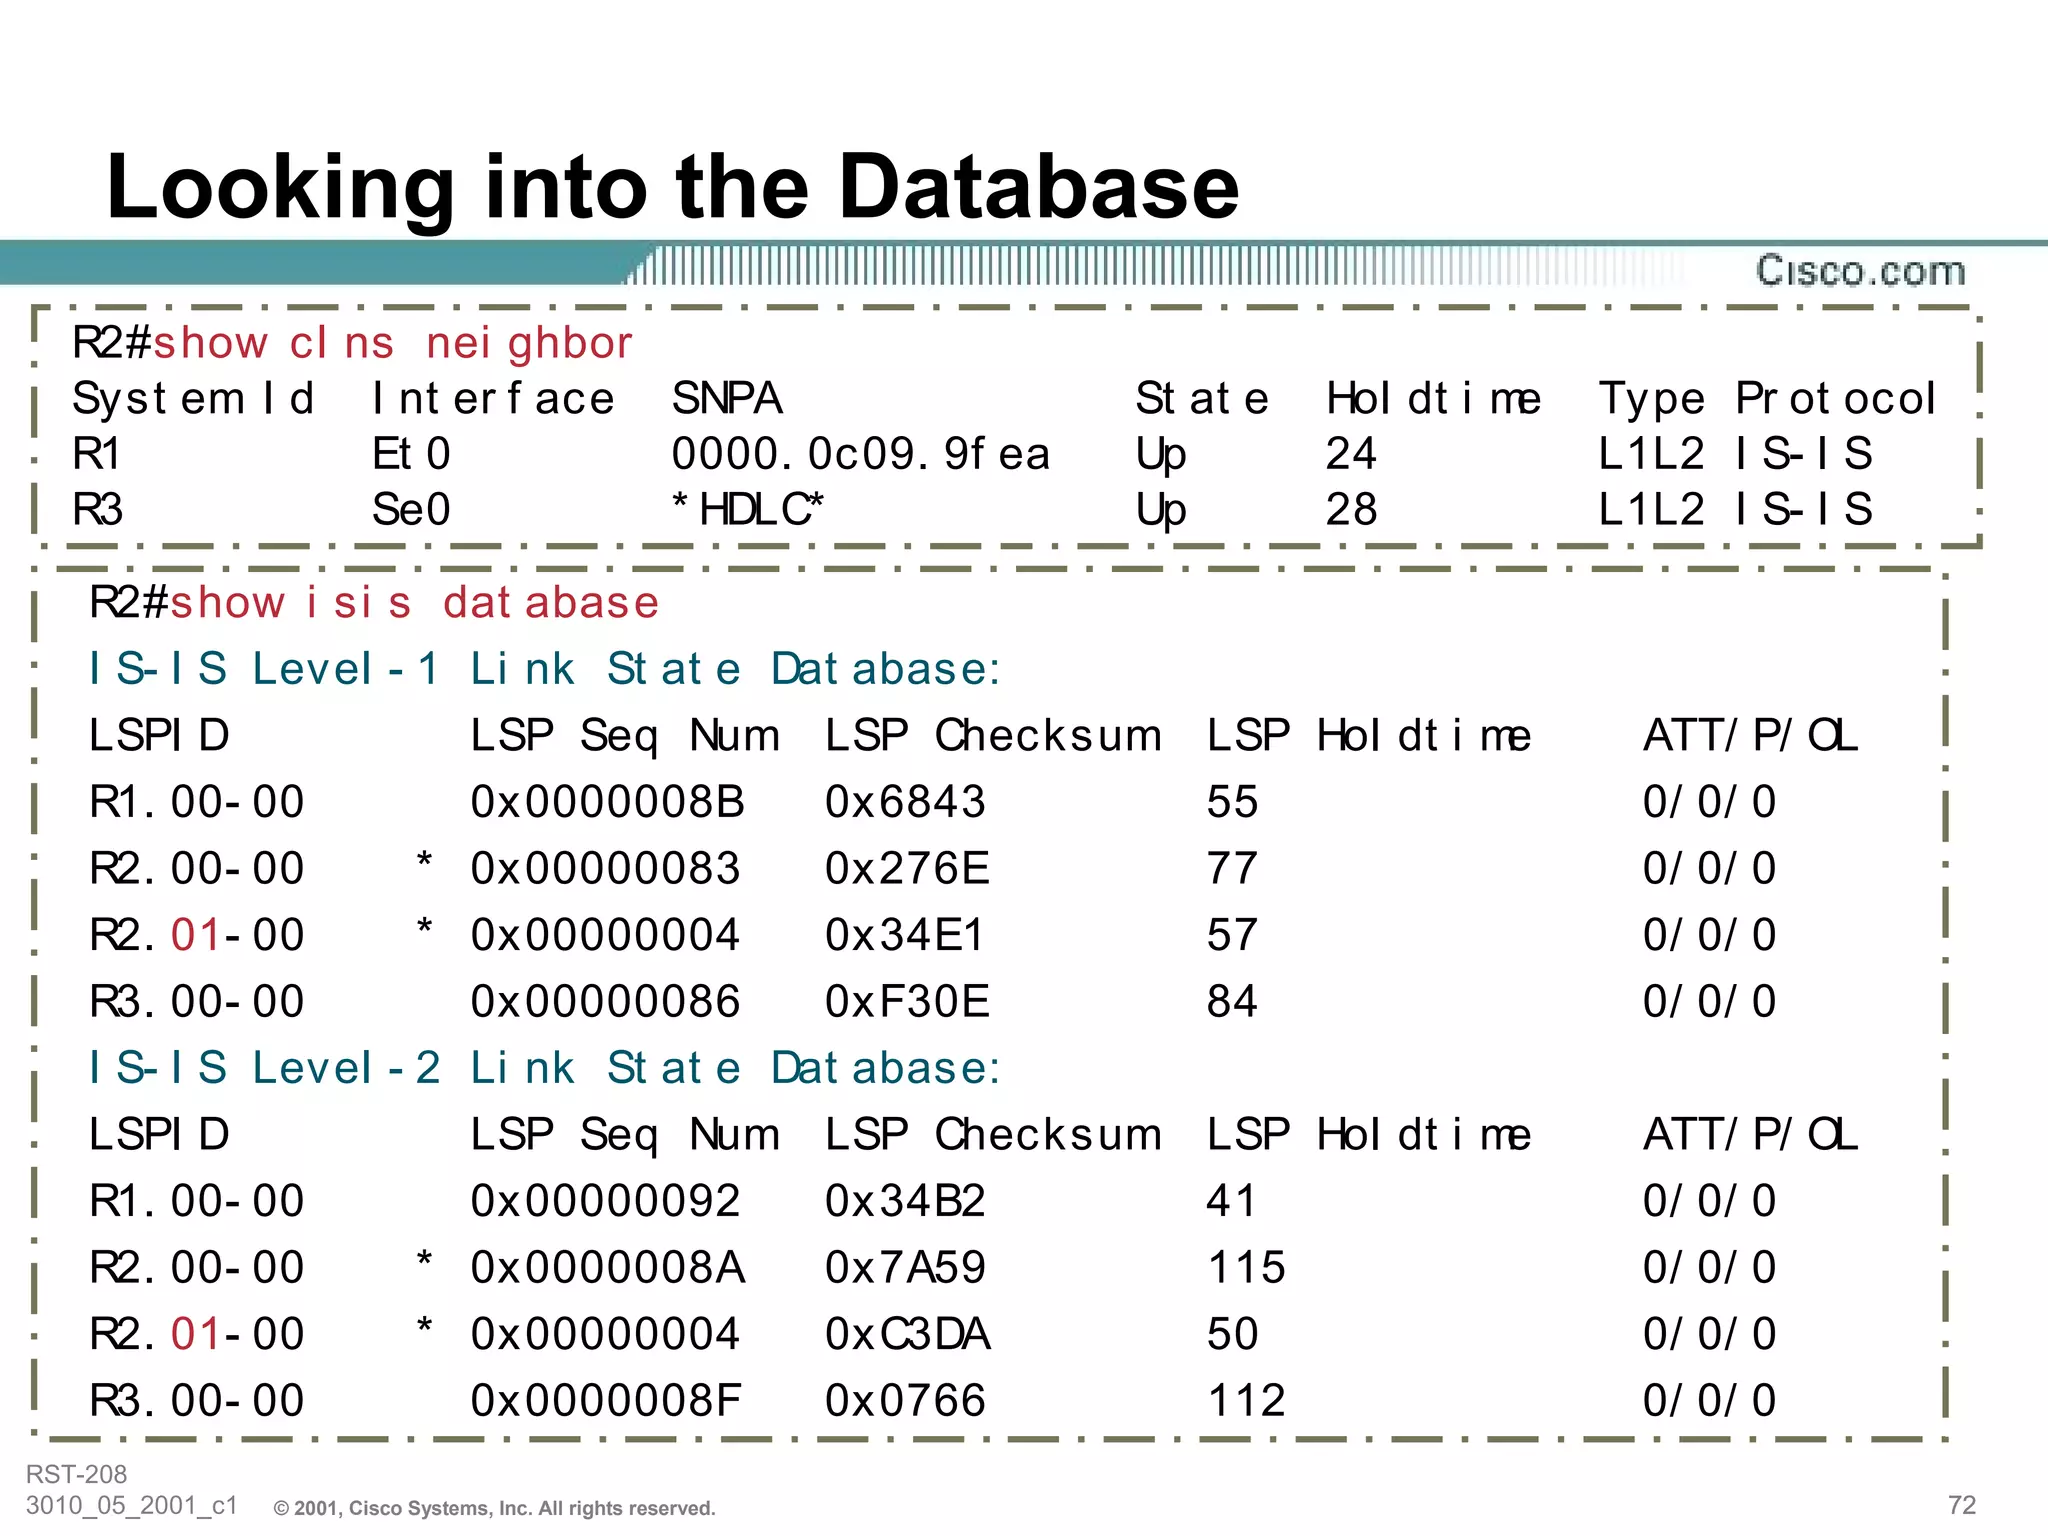
Task: Select LSP holdtime value 115
Action: point(1246,1268)
